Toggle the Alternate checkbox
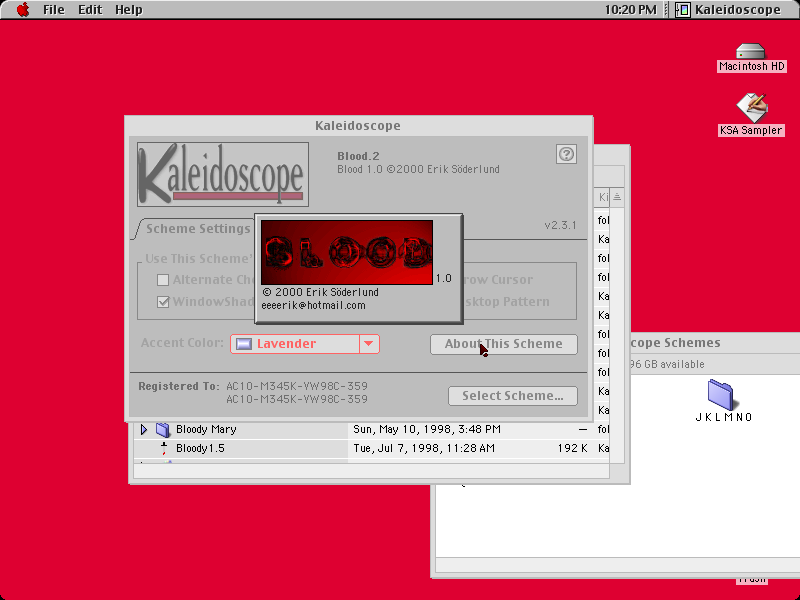The height and width of the screenshot is (600, 800). [x=163, y=280]
